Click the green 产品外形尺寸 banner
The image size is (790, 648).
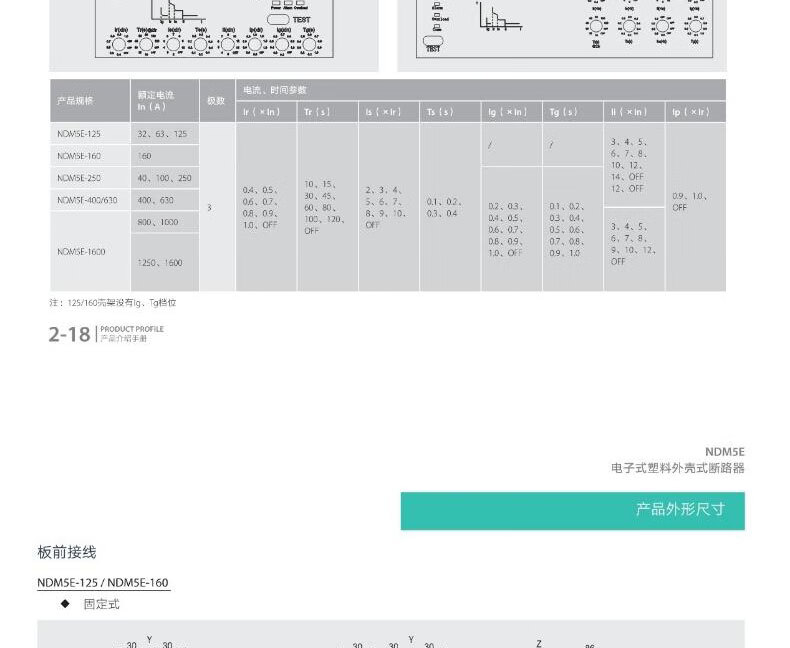pos(572,510)
